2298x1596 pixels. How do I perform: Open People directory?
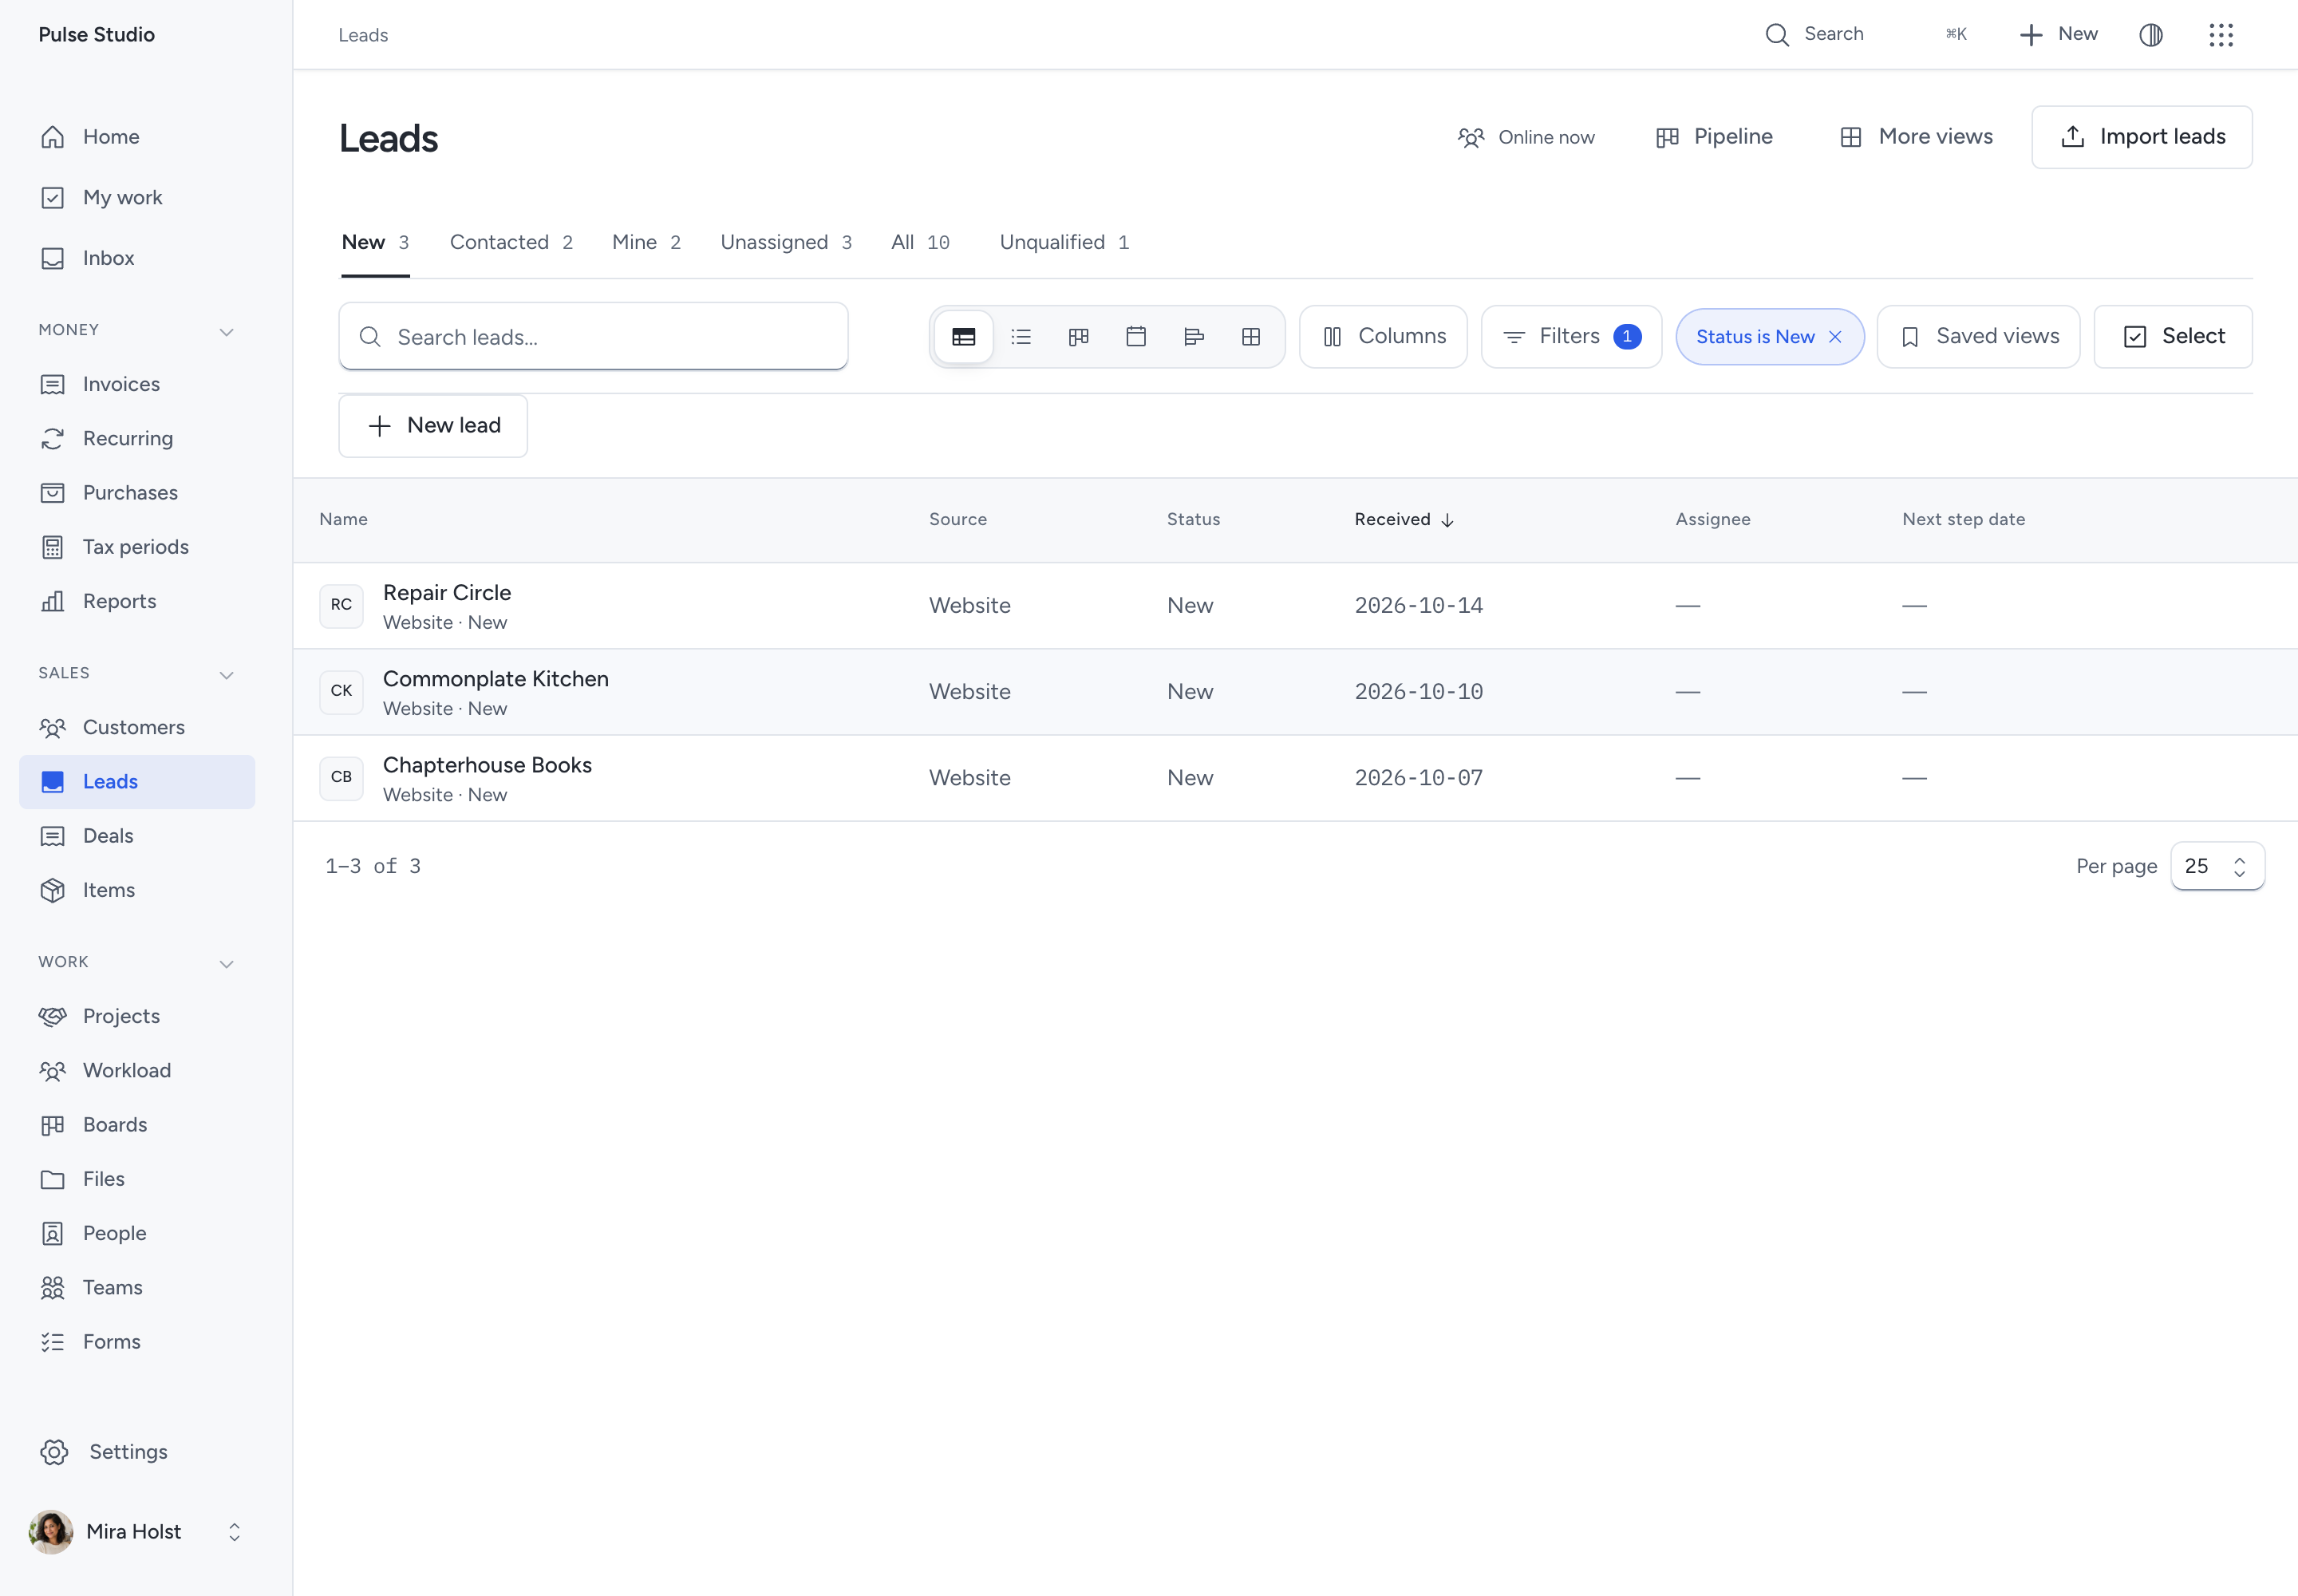click(137, 1233)
